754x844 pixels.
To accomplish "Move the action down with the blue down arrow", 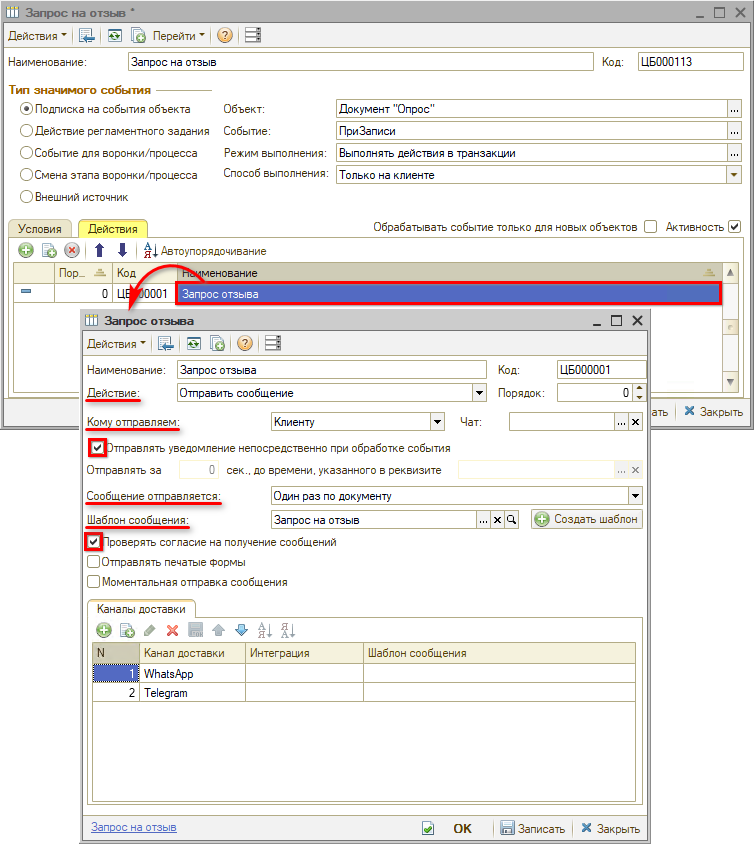I will tap(122, 250).
